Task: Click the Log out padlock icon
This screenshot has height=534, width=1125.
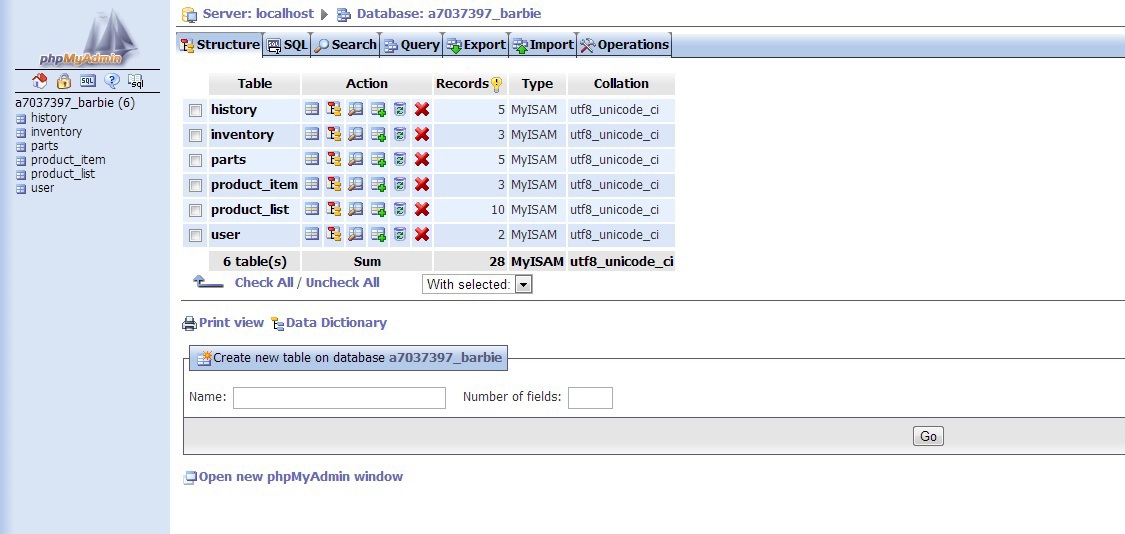Action: [x=64, y=81]
